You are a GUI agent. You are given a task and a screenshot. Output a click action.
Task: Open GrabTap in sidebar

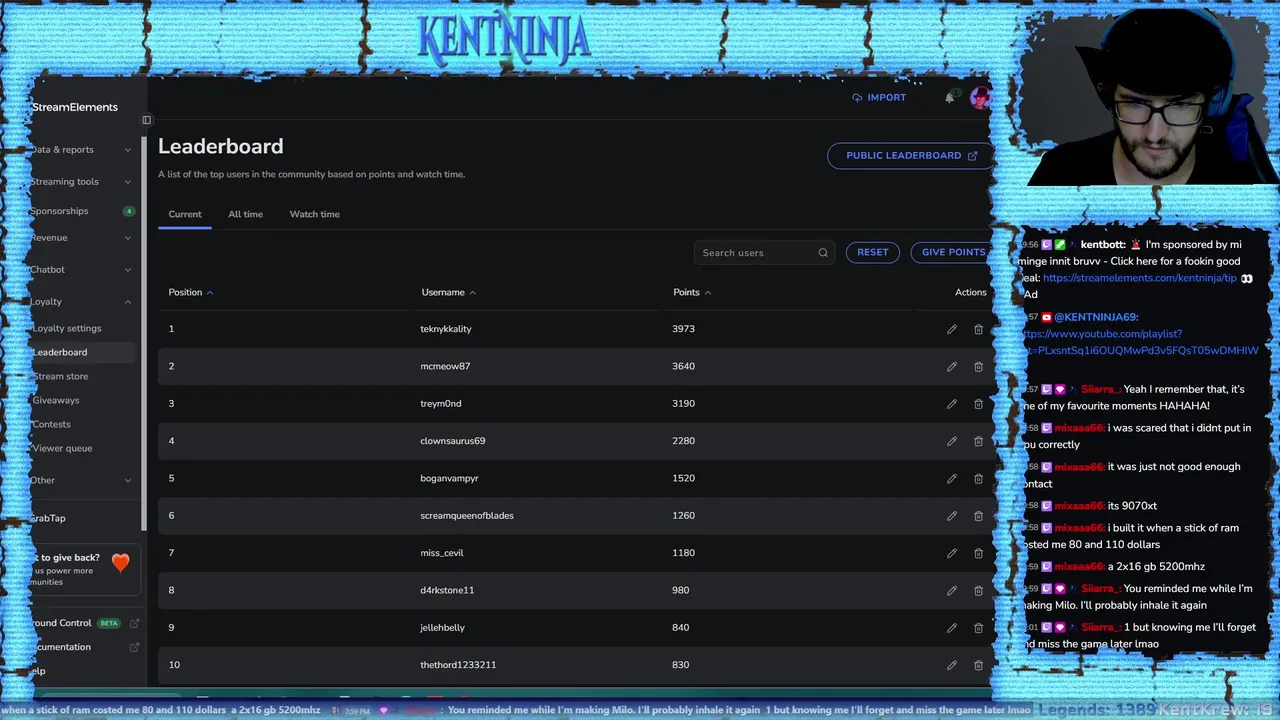click(x=48, y=518)
